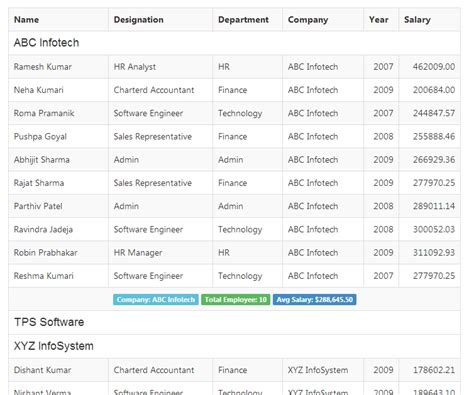
Task: Select Pushpa Goyal's Sales Representative cell
Action: tap(153, 137)
